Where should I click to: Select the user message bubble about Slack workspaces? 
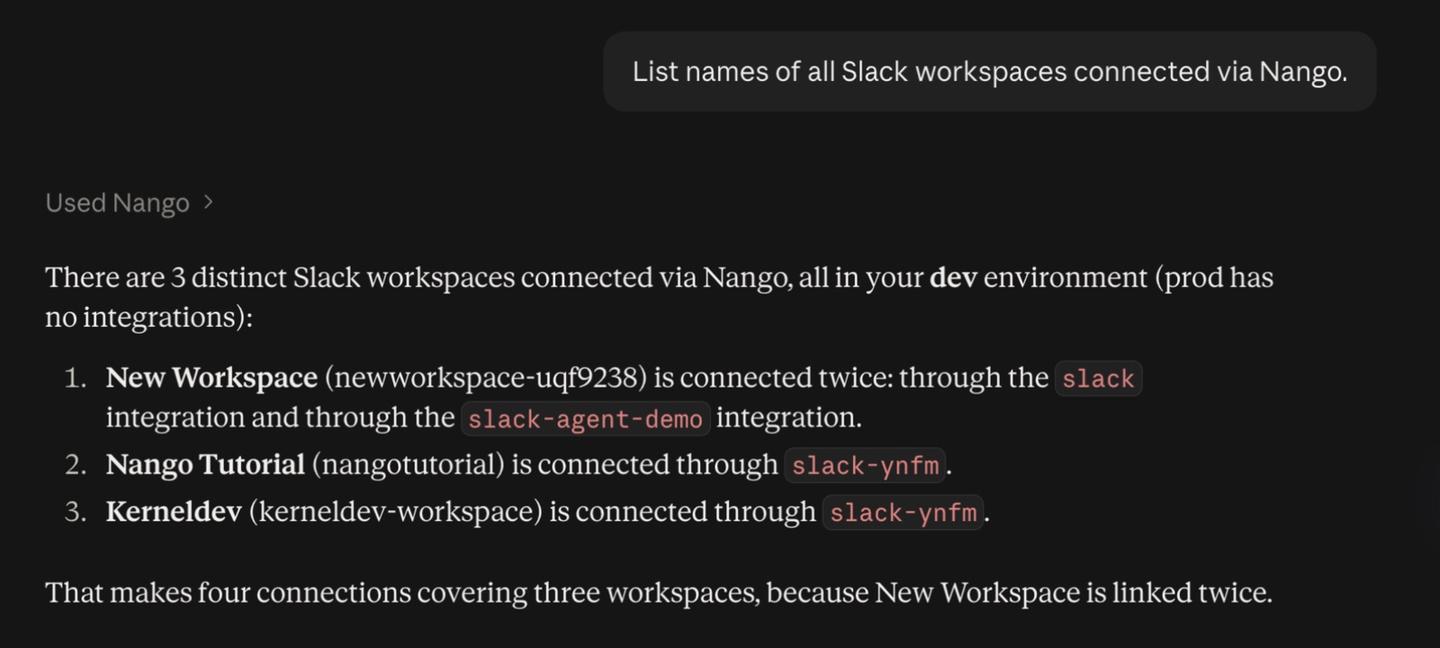click(989, 72)
